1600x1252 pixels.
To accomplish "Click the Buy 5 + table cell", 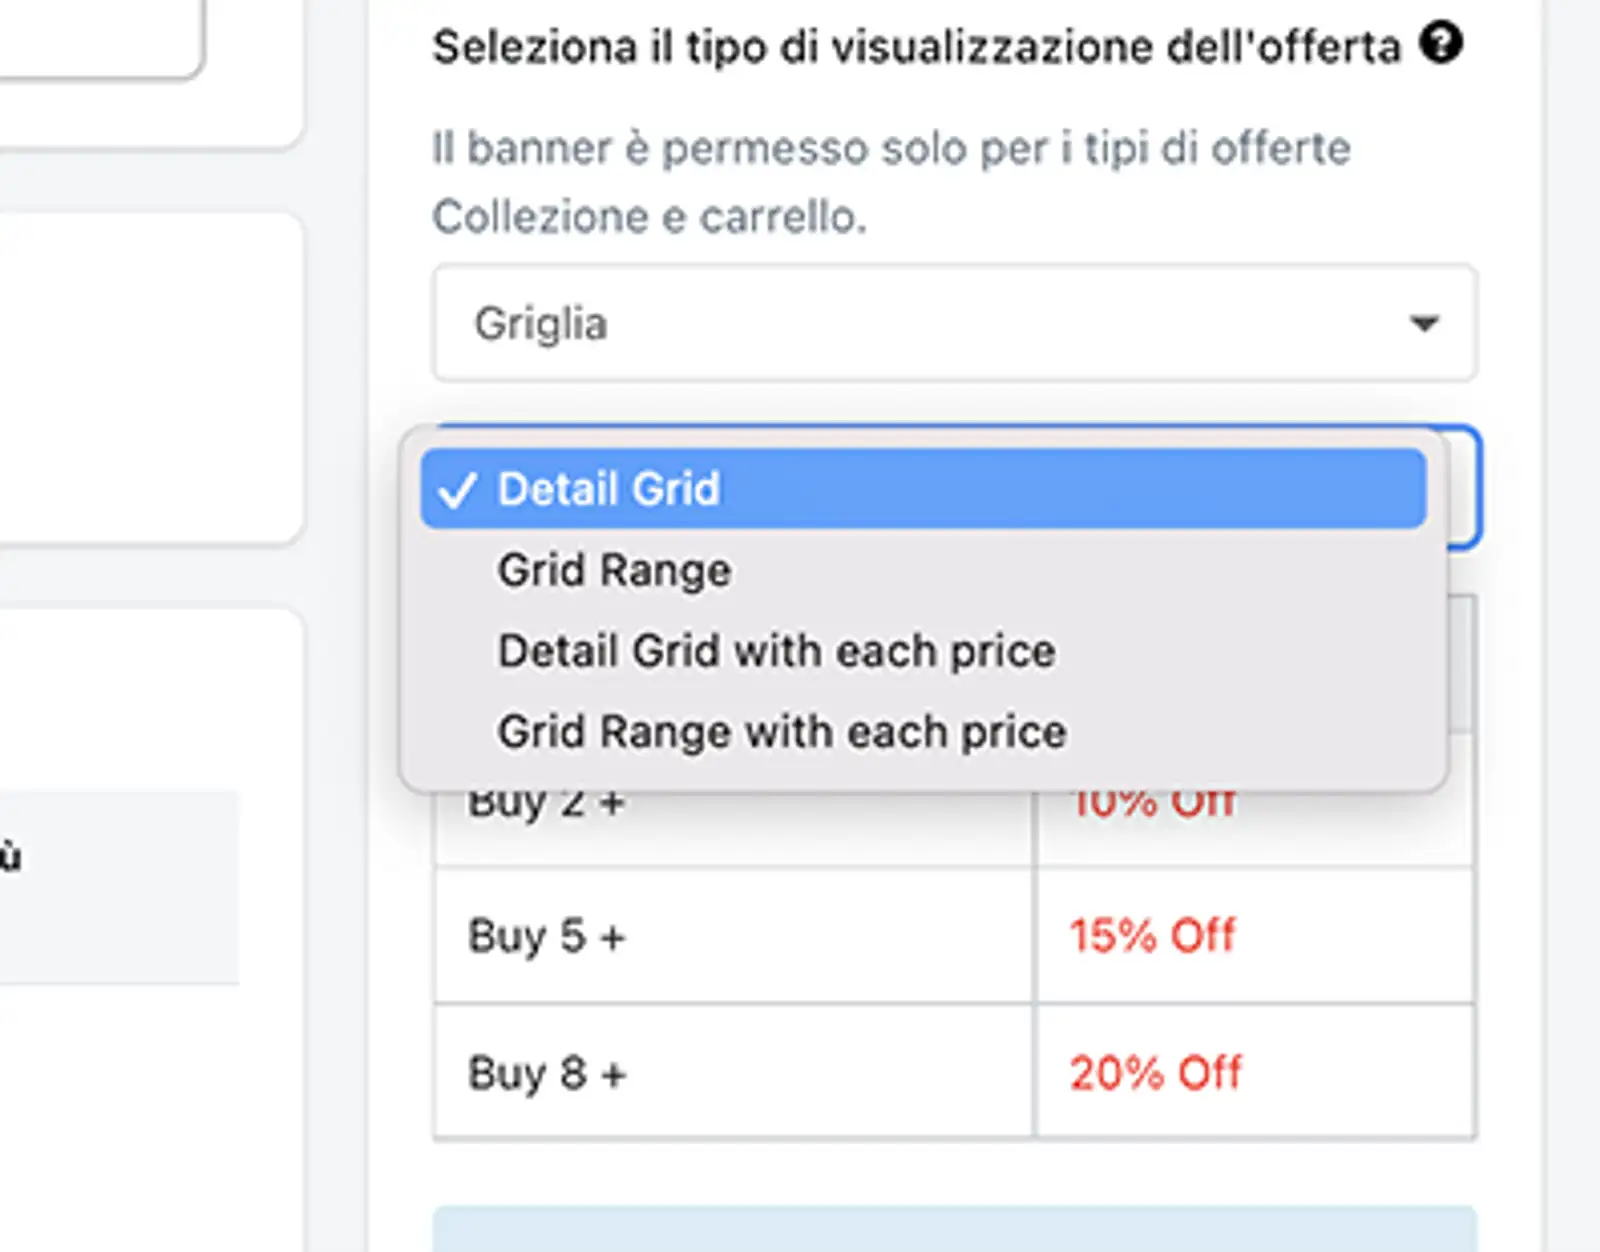I will click(733, 937).
